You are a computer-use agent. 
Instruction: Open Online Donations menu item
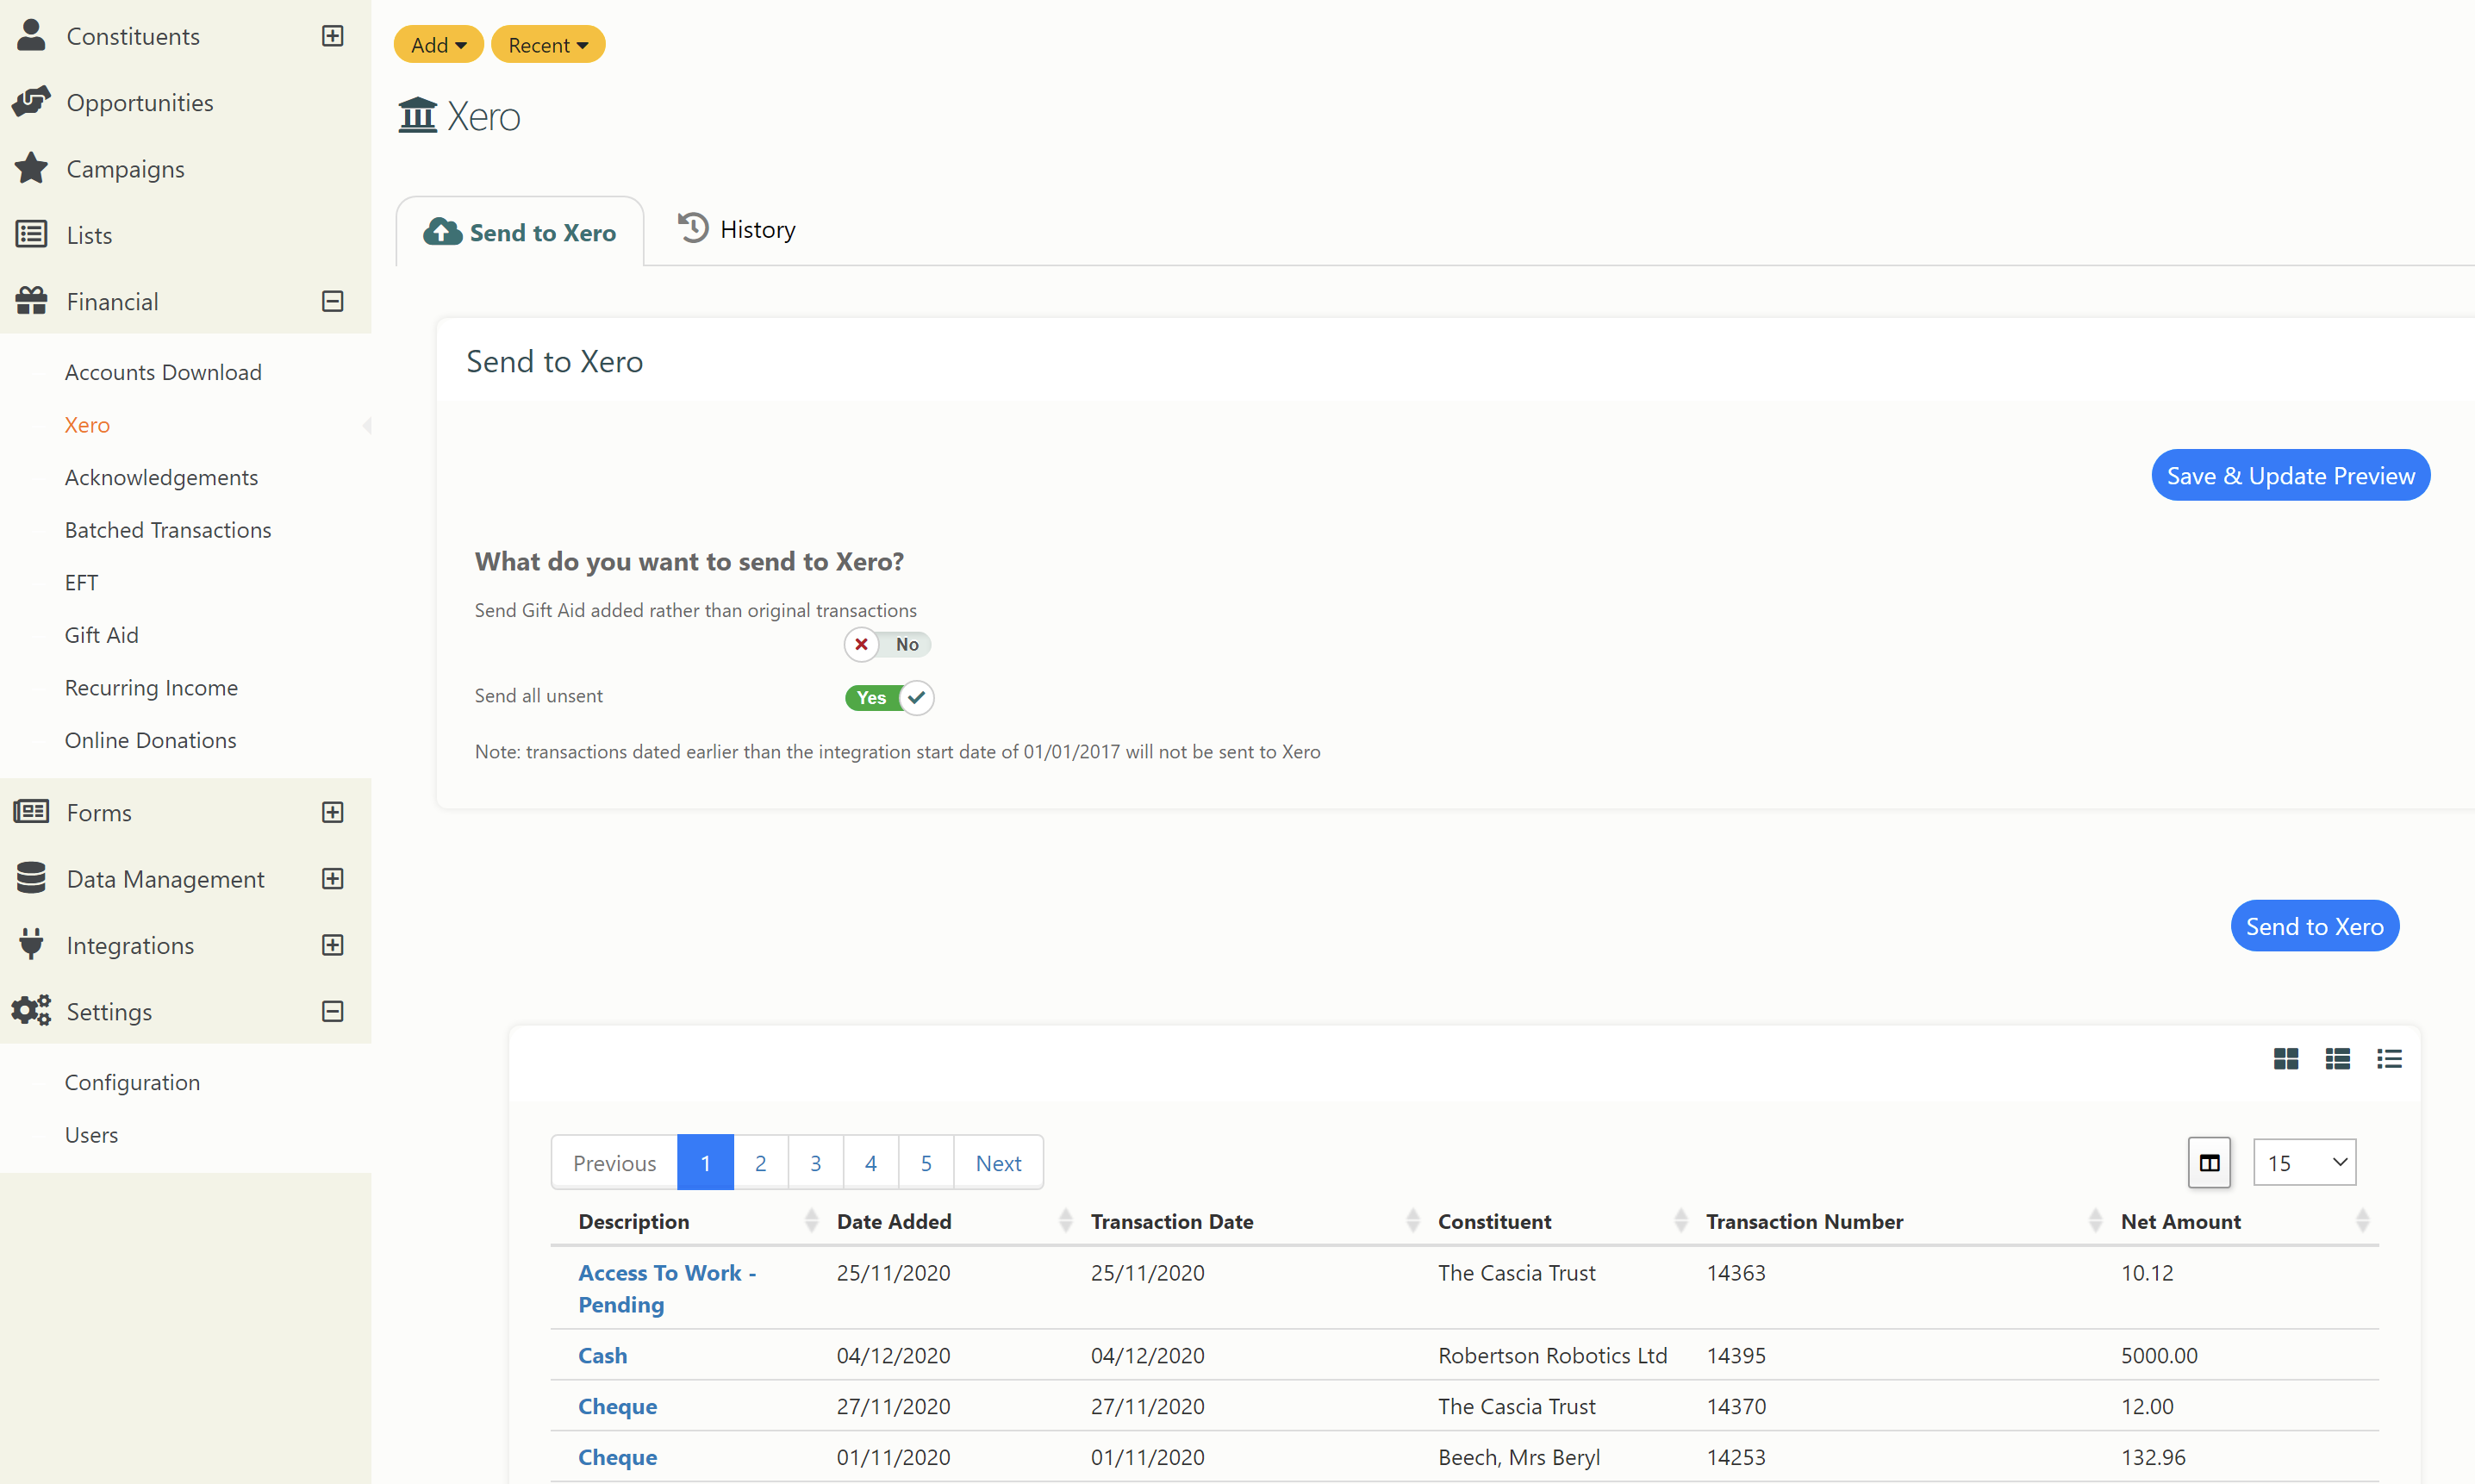coord(151,740)
